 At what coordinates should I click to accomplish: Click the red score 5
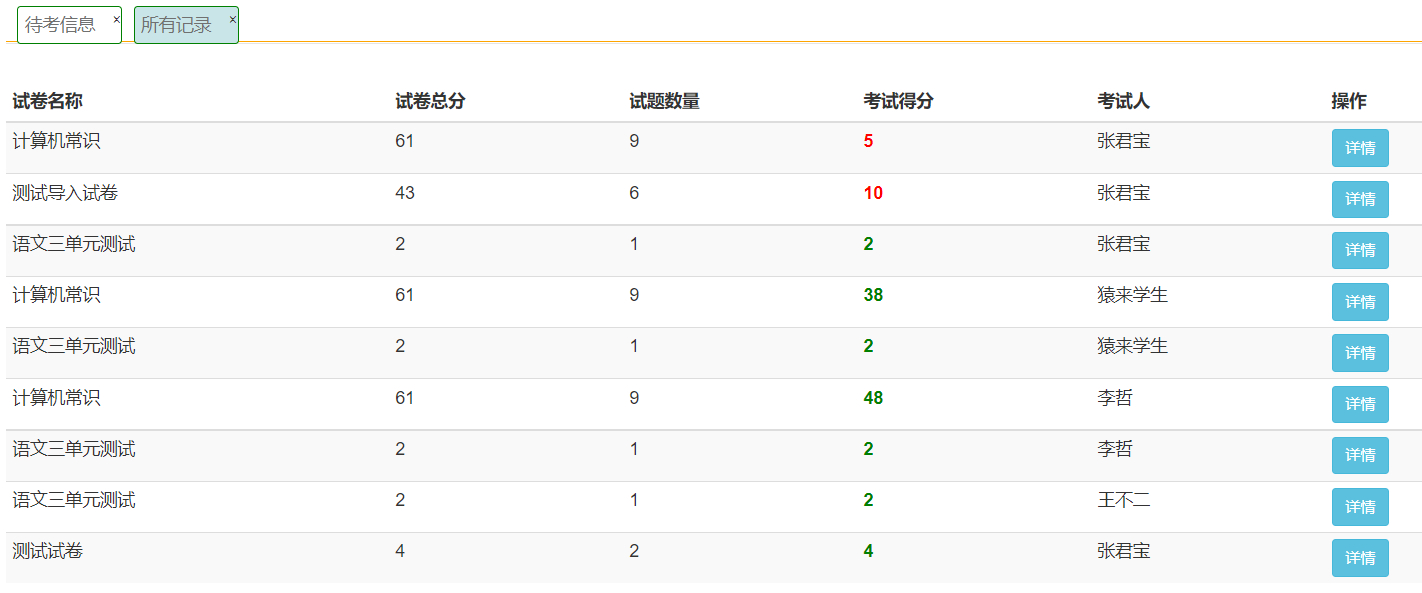pos(868,142)
